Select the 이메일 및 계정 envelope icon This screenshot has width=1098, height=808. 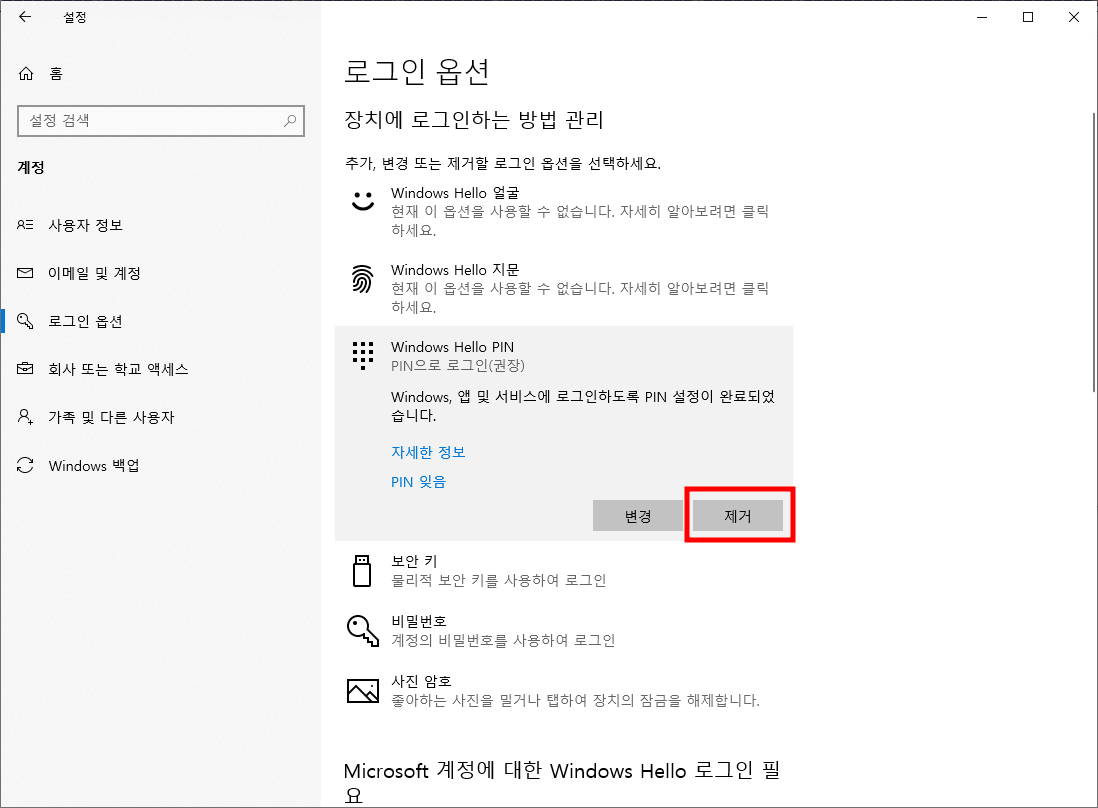[x=25, y=273]
